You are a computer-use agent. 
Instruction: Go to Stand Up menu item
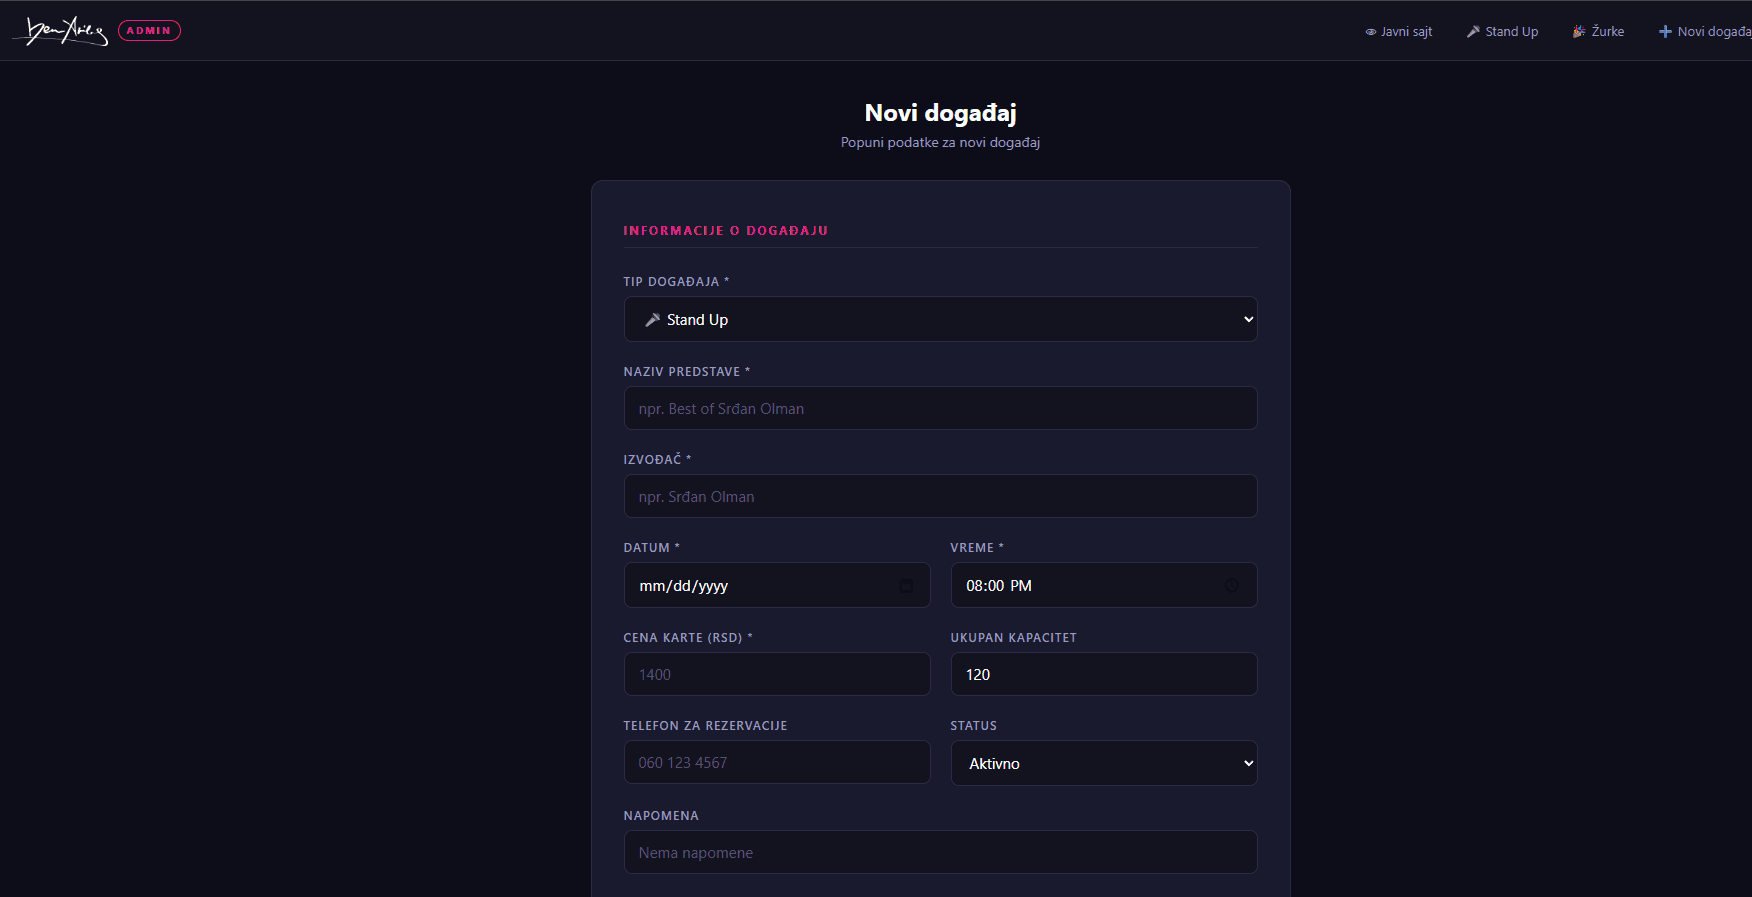[1502, 32]
